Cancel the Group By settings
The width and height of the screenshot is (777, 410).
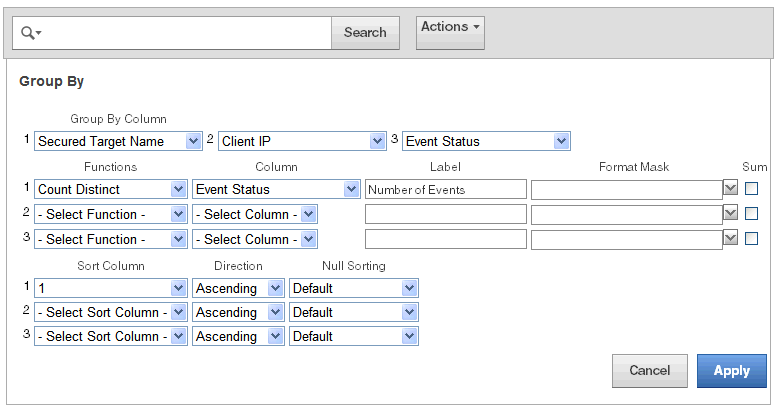coord(649,371)
